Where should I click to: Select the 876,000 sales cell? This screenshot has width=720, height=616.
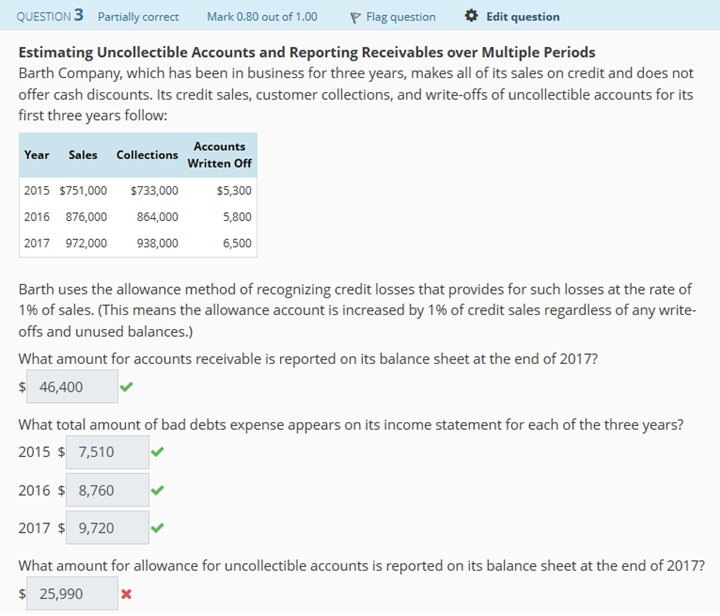pos(86,217)
